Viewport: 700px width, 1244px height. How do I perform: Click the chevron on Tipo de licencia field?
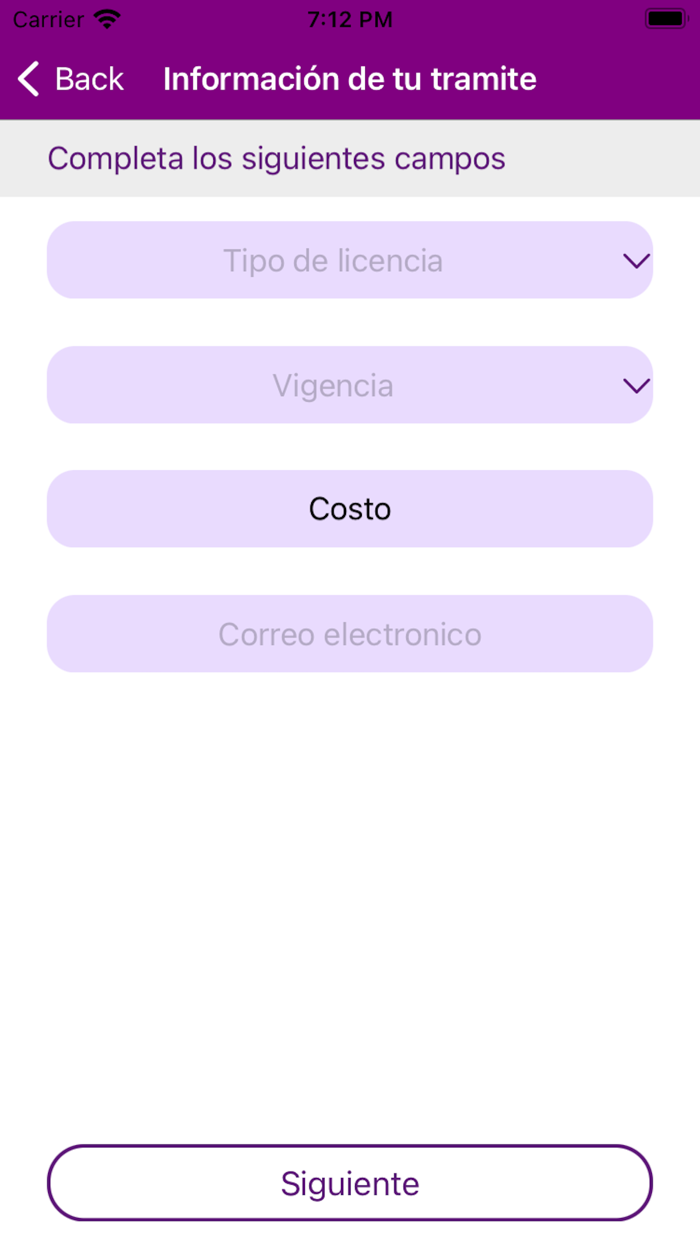[635, 260]
